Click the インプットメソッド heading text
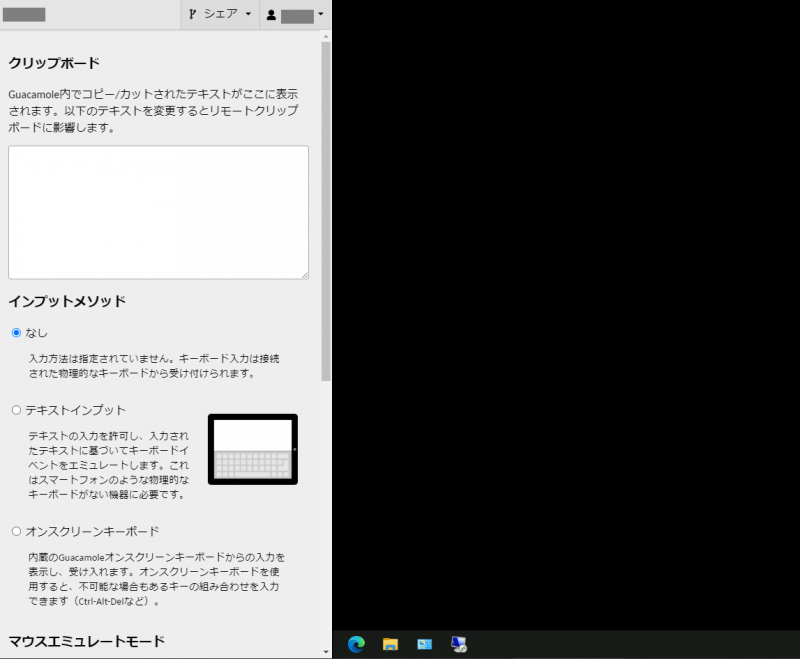Screen dimensions: 800x659 pyautogui.click(x=67, y=301)
